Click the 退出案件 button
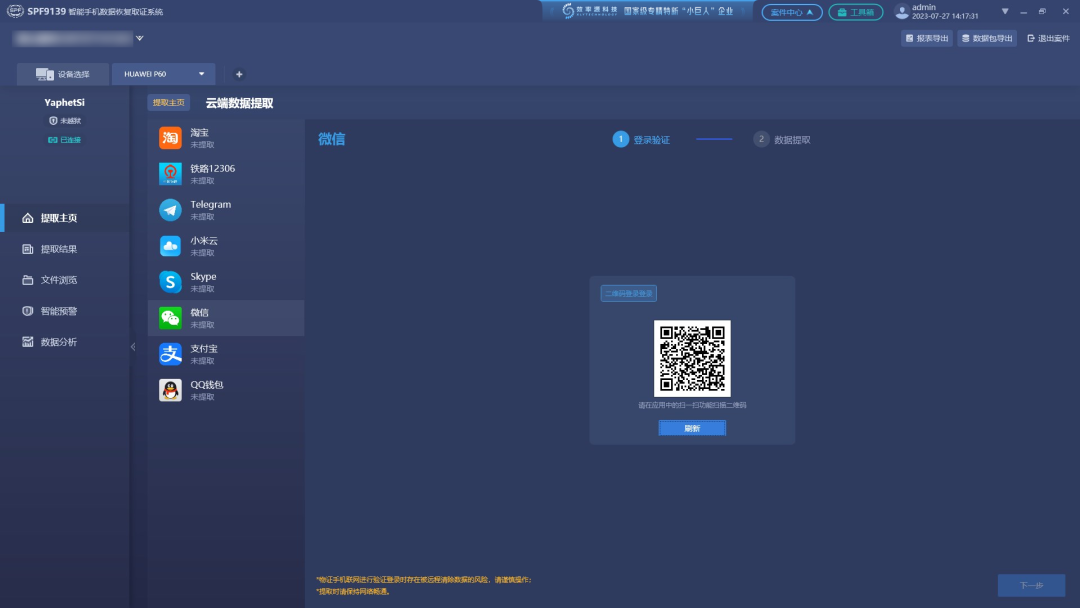1080x608 pixels. pyautogui.click(x=1048, y=39)
